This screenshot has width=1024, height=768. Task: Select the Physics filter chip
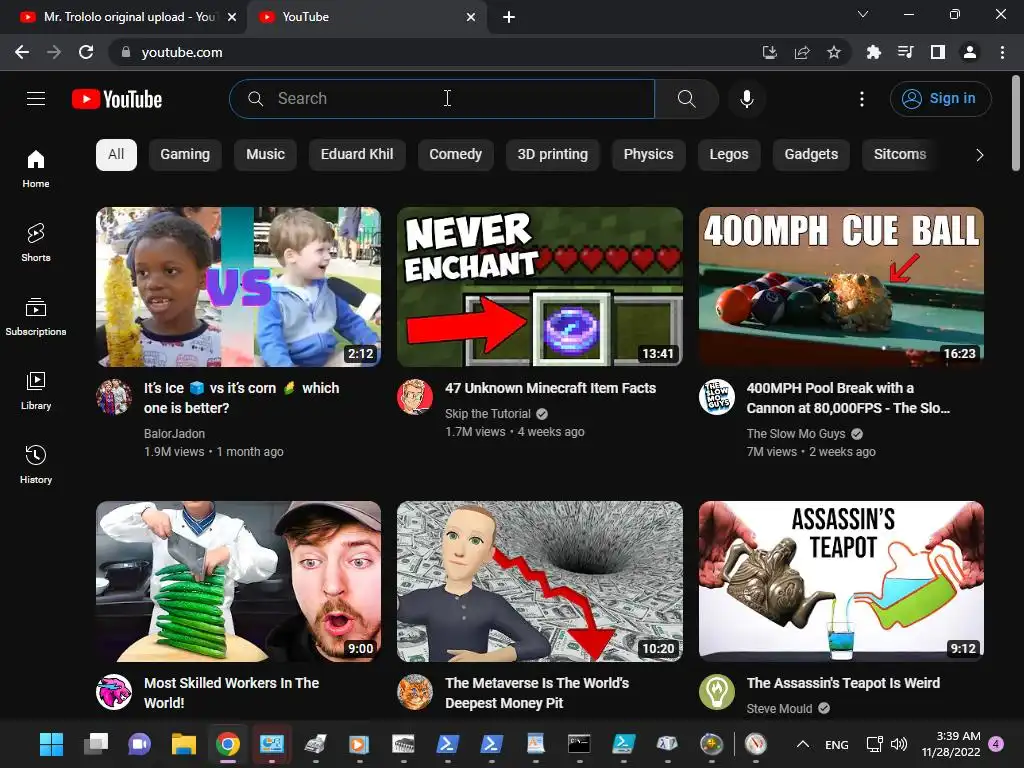pyautogui.click(x=648, y=155)
